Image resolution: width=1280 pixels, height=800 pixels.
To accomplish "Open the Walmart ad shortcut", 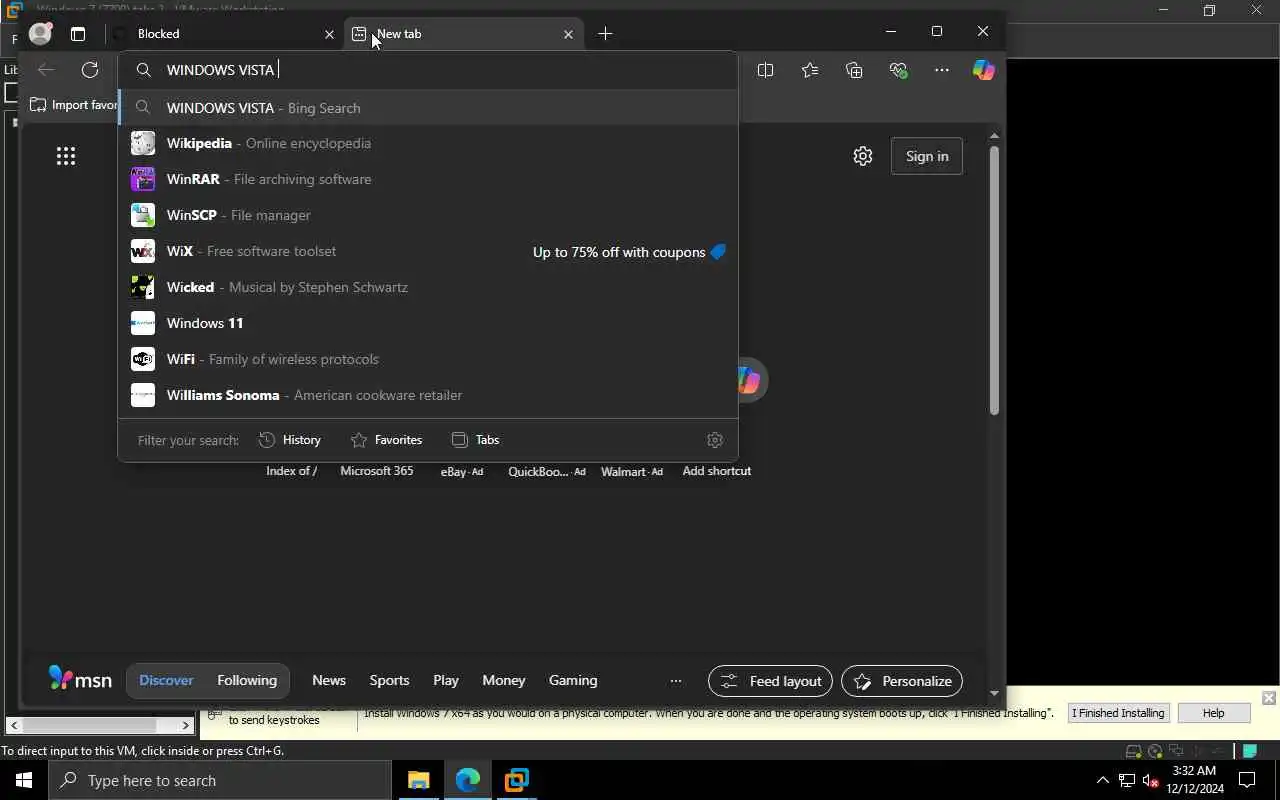I will tap(632, 471).
